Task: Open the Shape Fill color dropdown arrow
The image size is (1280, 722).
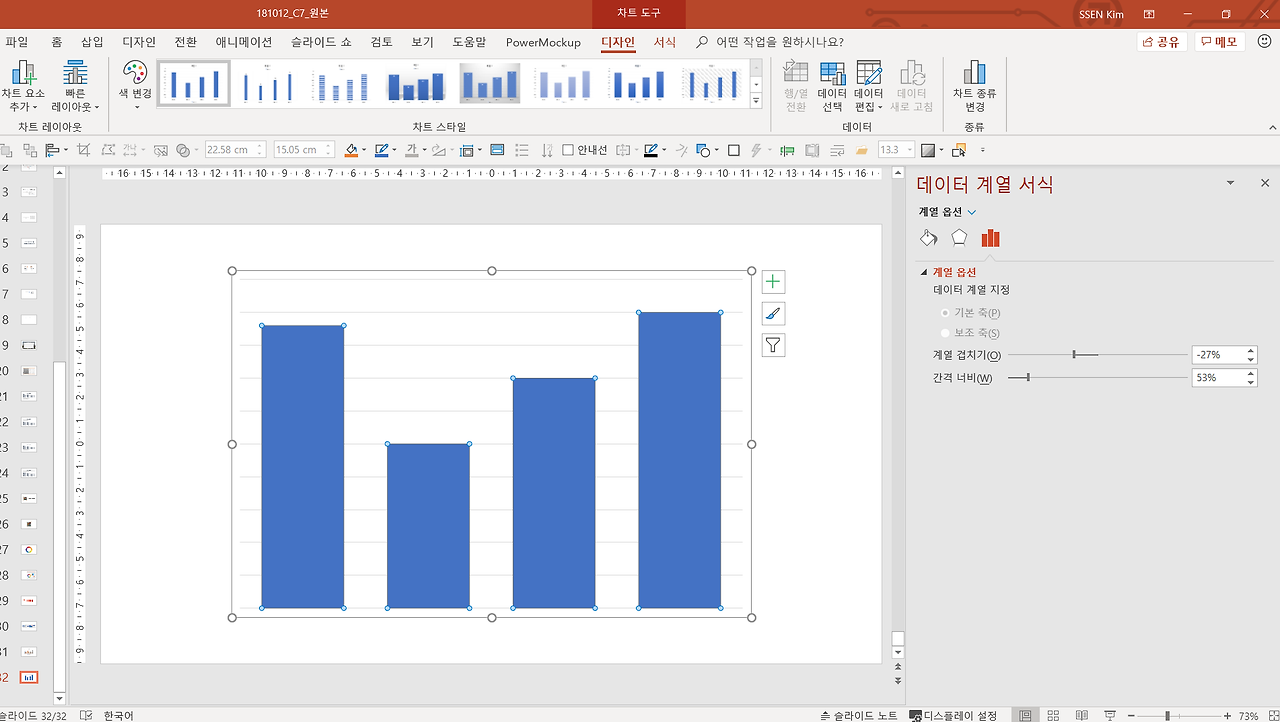Action: (x=364, y=151)
